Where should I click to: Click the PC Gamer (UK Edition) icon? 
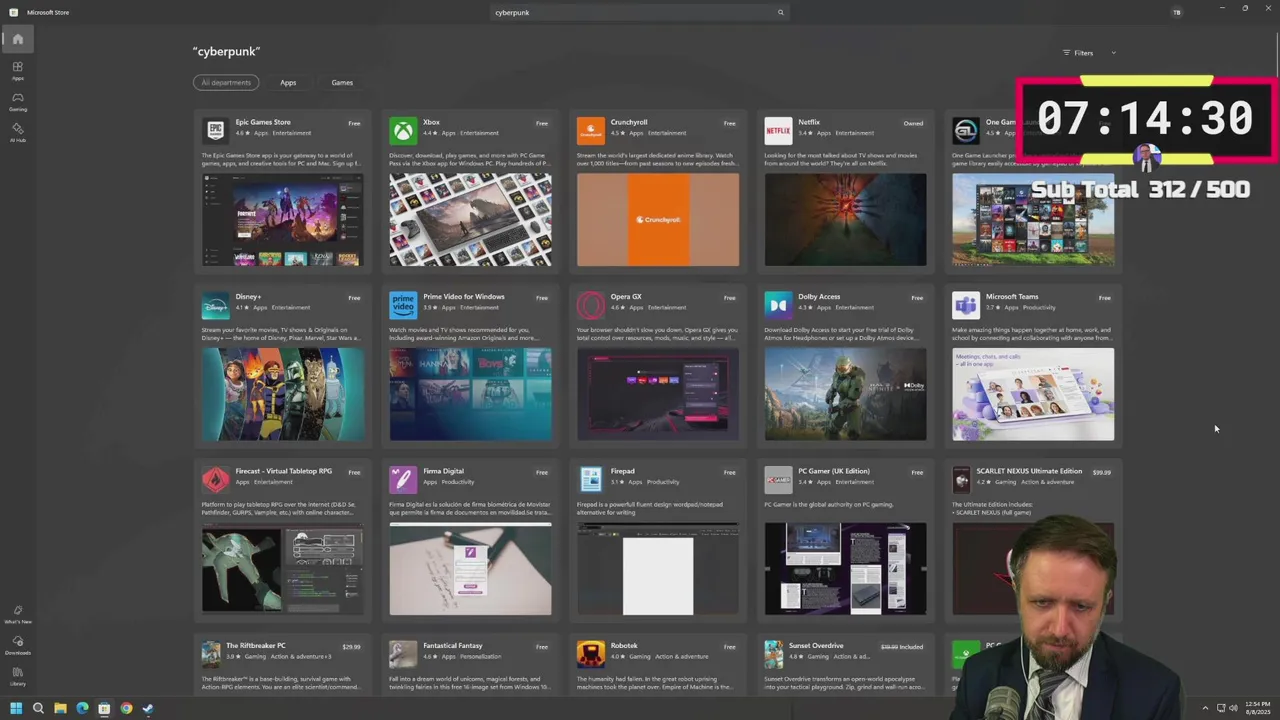tap(778, 479)
